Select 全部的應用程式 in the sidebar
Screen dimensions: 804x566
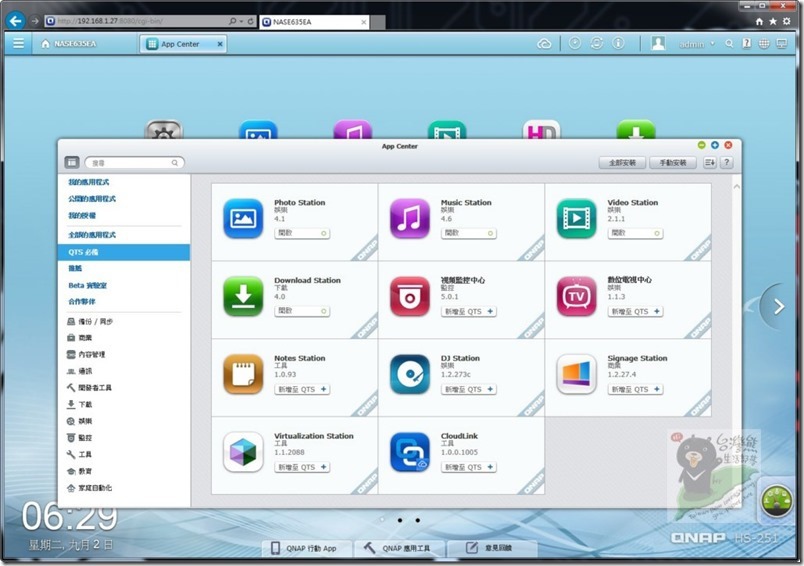click(x=92, y=235)
